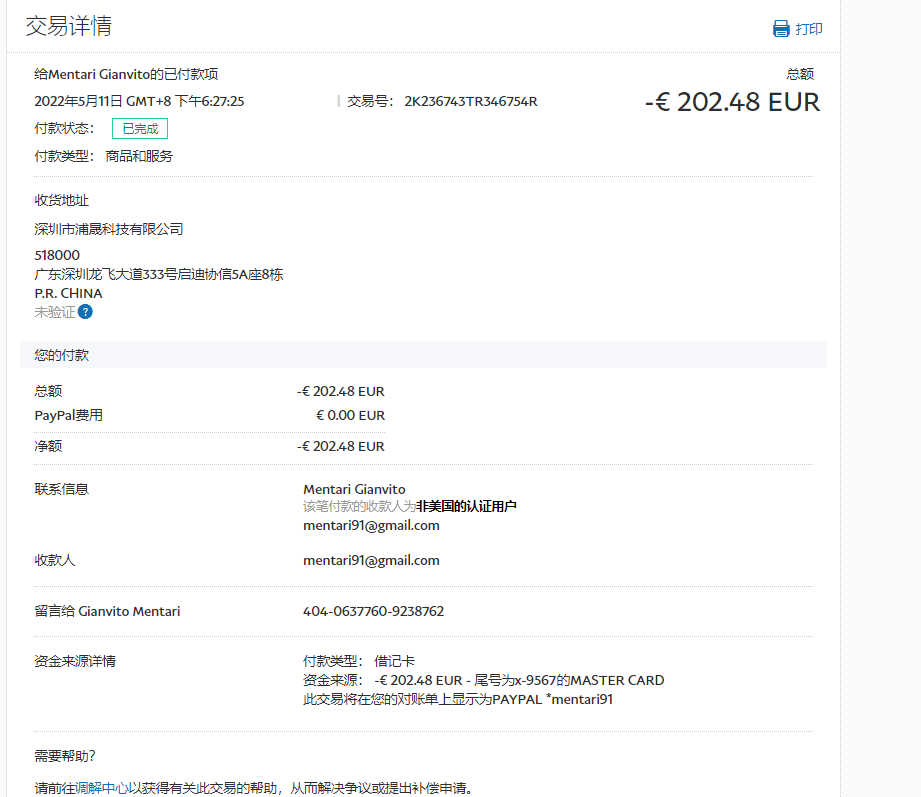921x797 pixels.
Task: Click the company name 深圳市浦晟科技有限公司
Action: click(109, 229)
